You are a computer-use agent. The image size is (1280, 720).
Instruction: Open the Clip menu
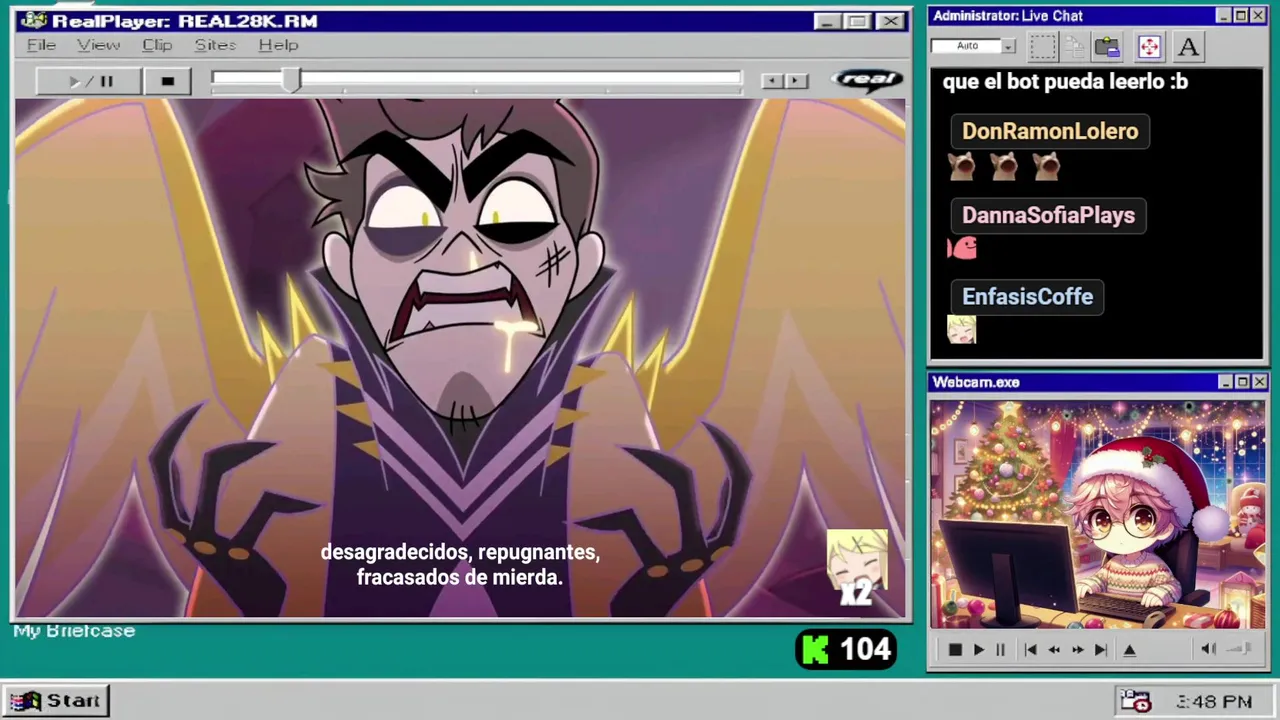coord(157,45)
